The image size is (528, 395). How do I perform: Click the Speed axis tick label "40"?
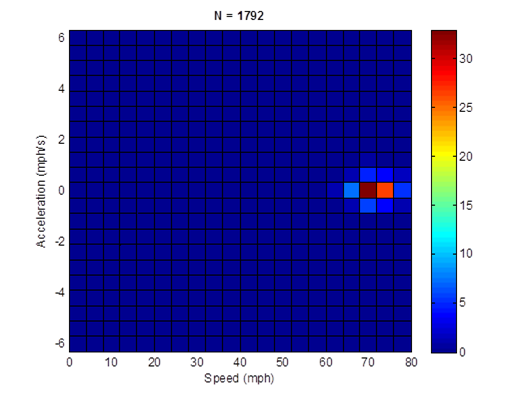click(x=239, y=362)
